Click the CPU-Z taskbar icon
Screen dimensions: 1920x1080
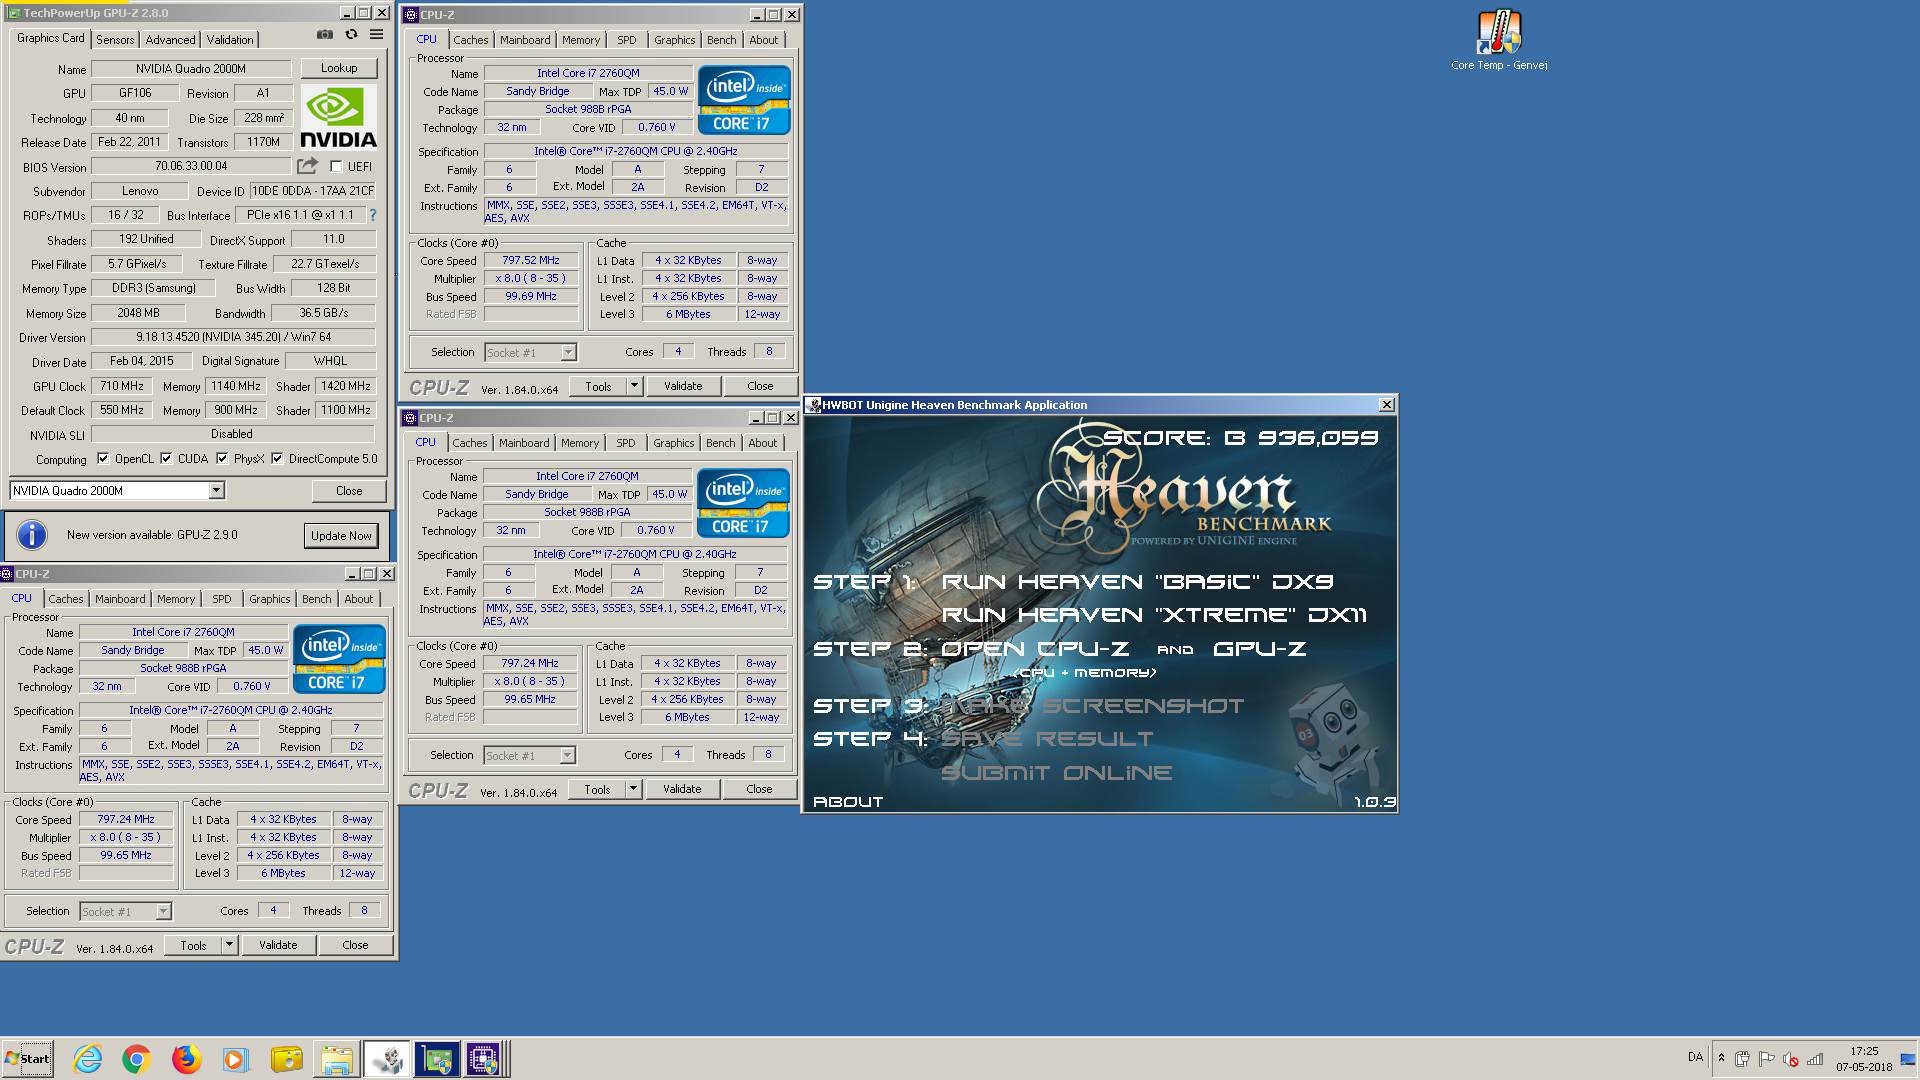click(484, 1059)
